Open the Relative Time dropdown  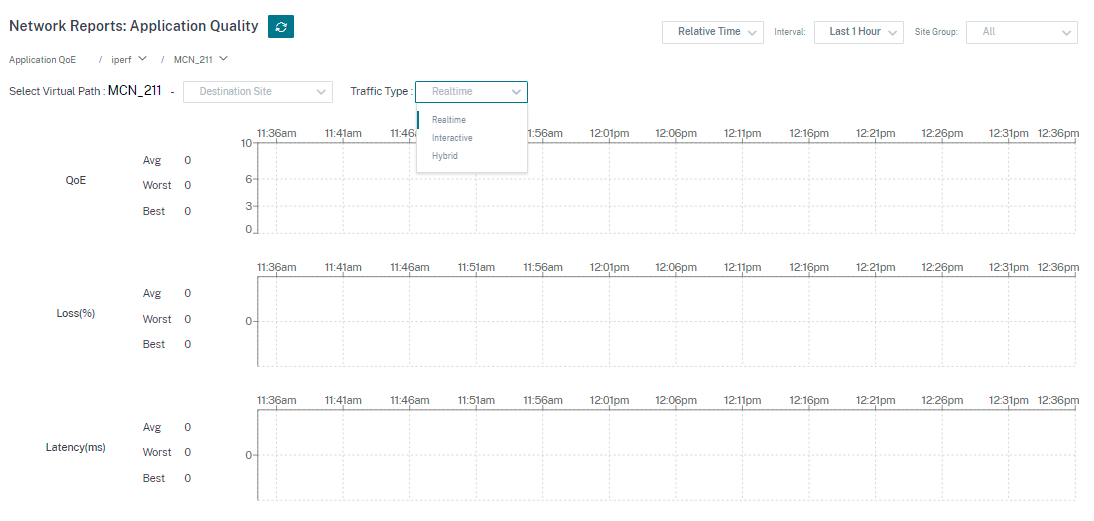pos(712,32)
